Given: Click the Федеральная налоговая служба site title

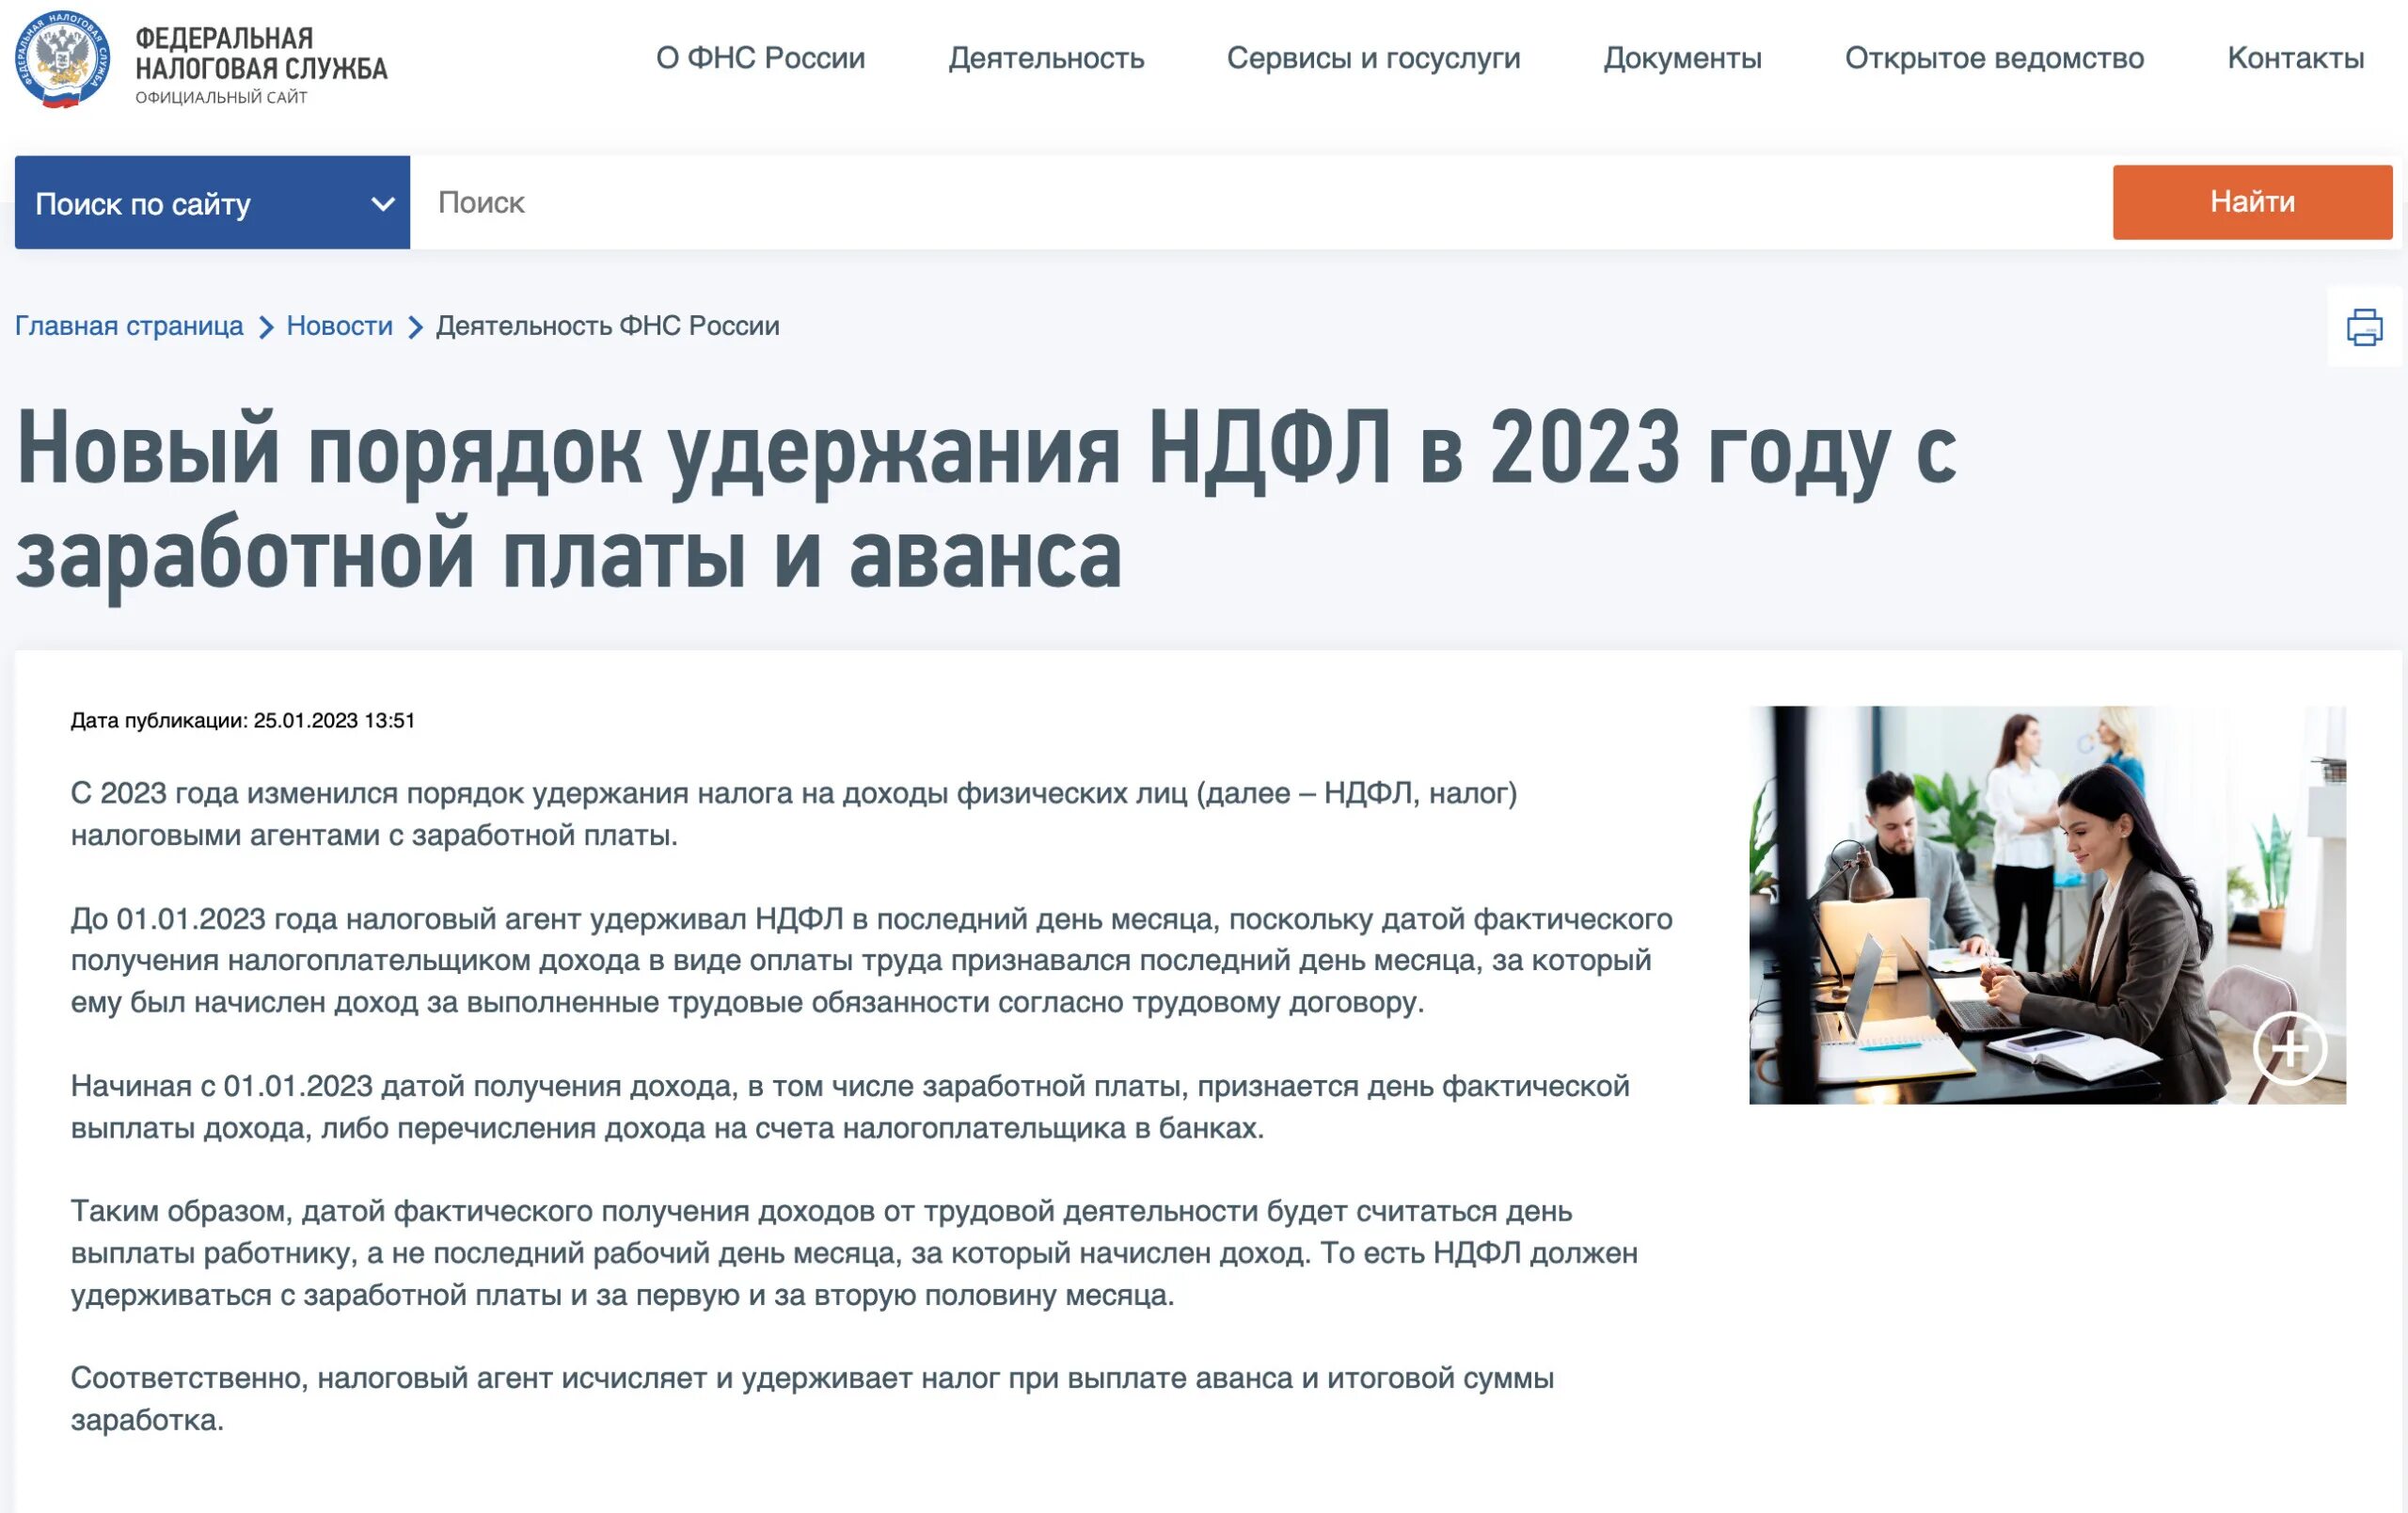Looking at the screenshot, I should coord(261,53).
